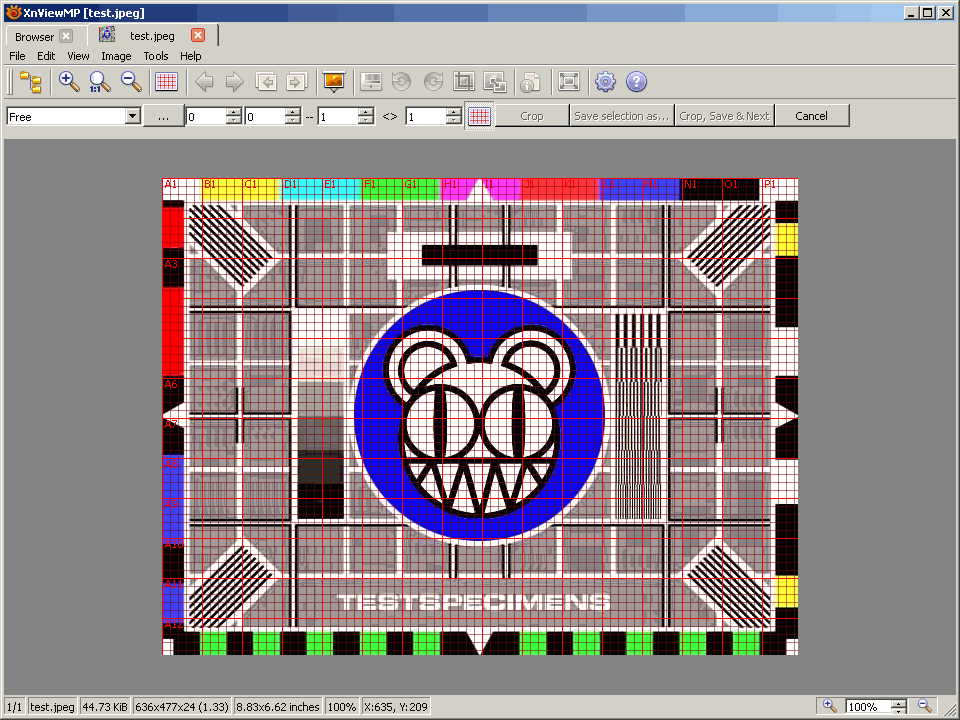Open the Help menu
Image resolution: width=960 pixels, height=720 pixels.
(190, 56)
